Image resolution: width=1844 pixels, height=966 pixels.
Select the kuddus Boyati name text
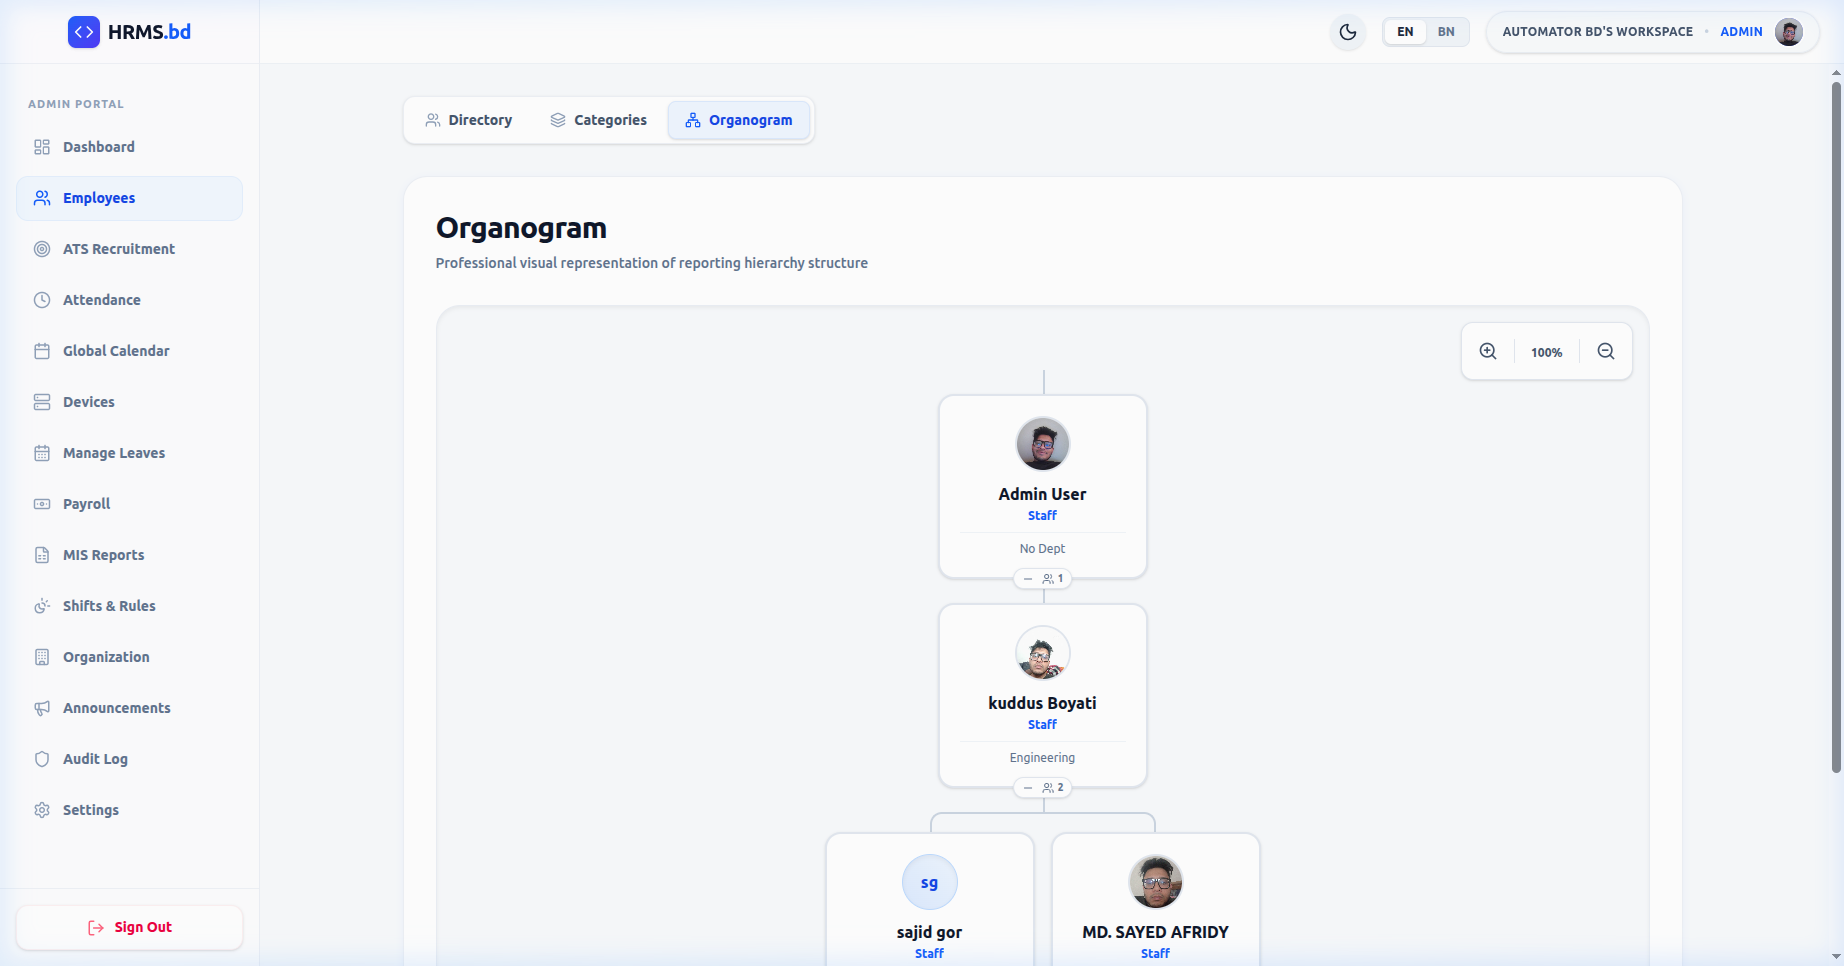click(x=1042, y=703)
